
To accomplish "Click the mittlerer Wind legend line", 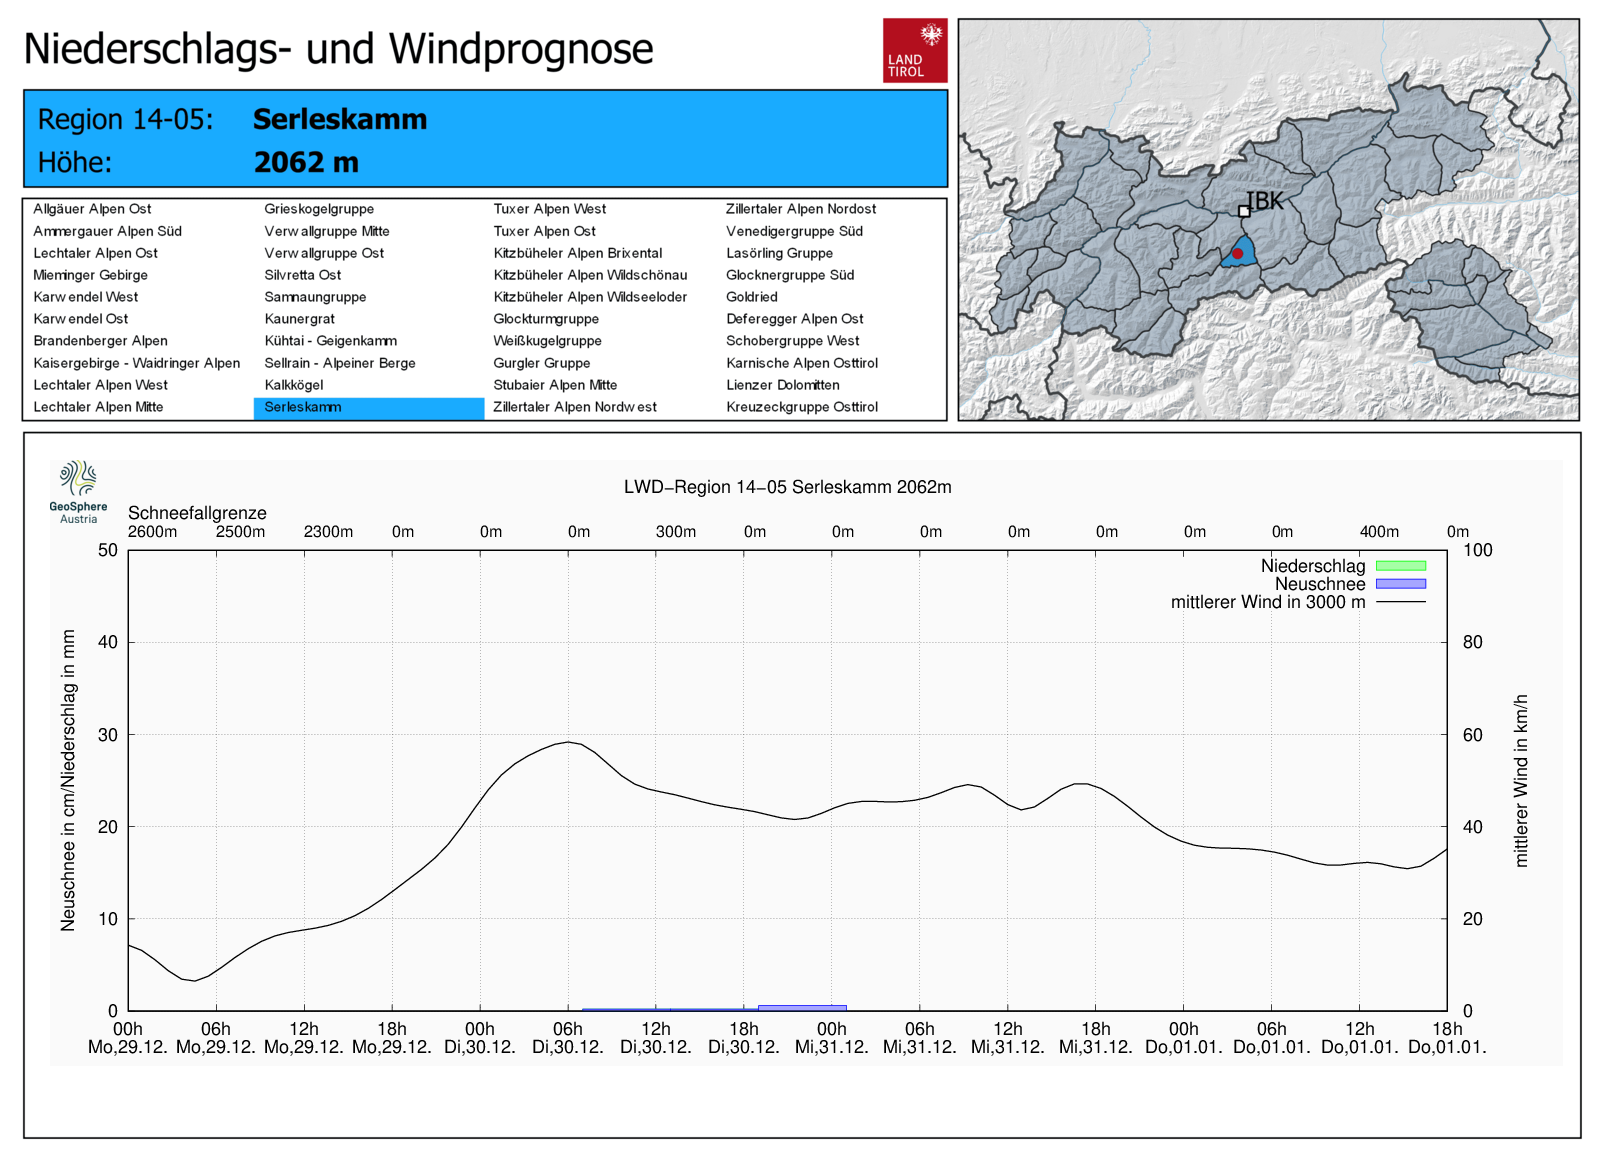I will [1401, 602].
